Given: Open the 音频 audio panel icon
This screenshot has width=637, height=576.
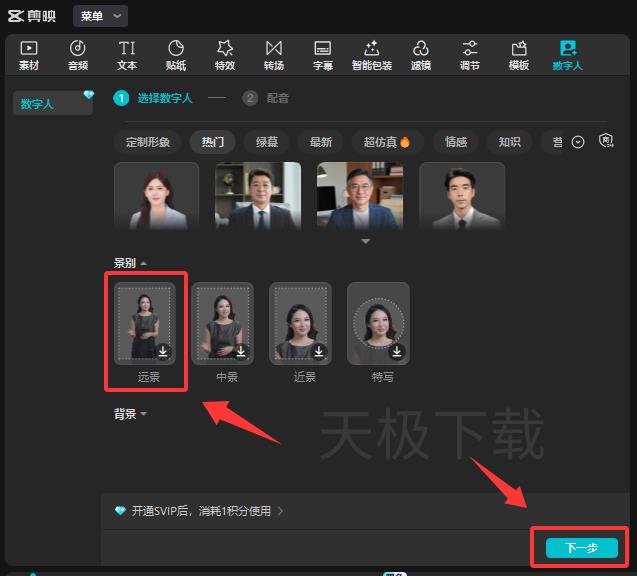Looking at the screenshot, I should [78, 55].
